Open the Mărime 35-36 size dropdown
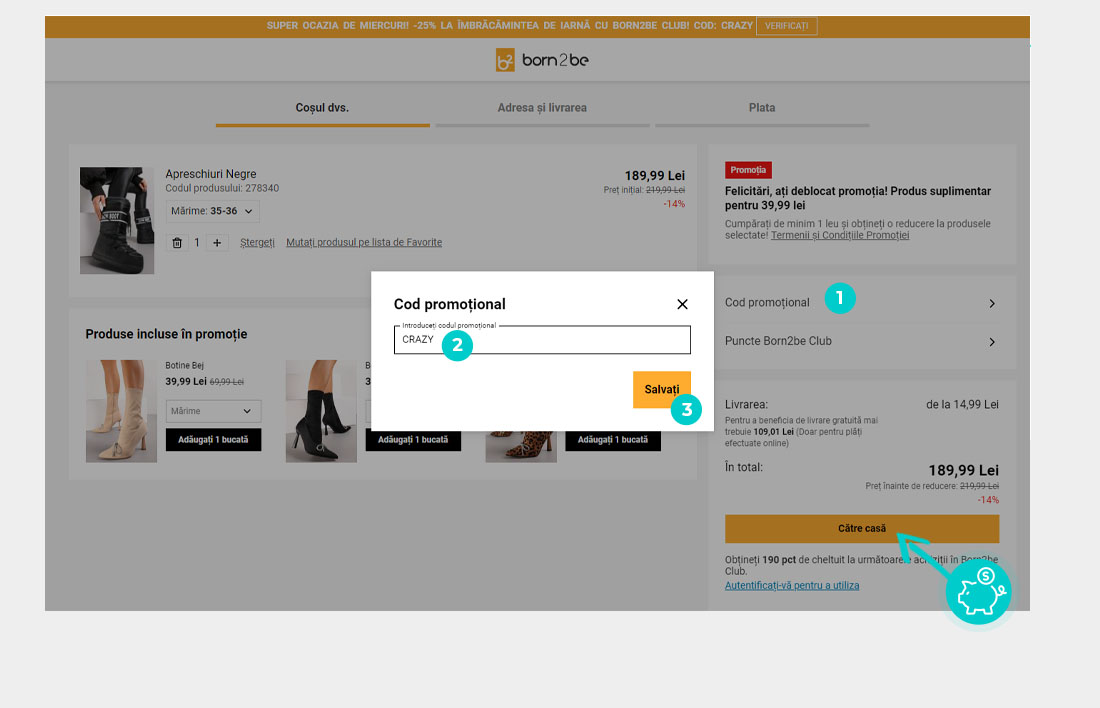 (x=212, y=211)
